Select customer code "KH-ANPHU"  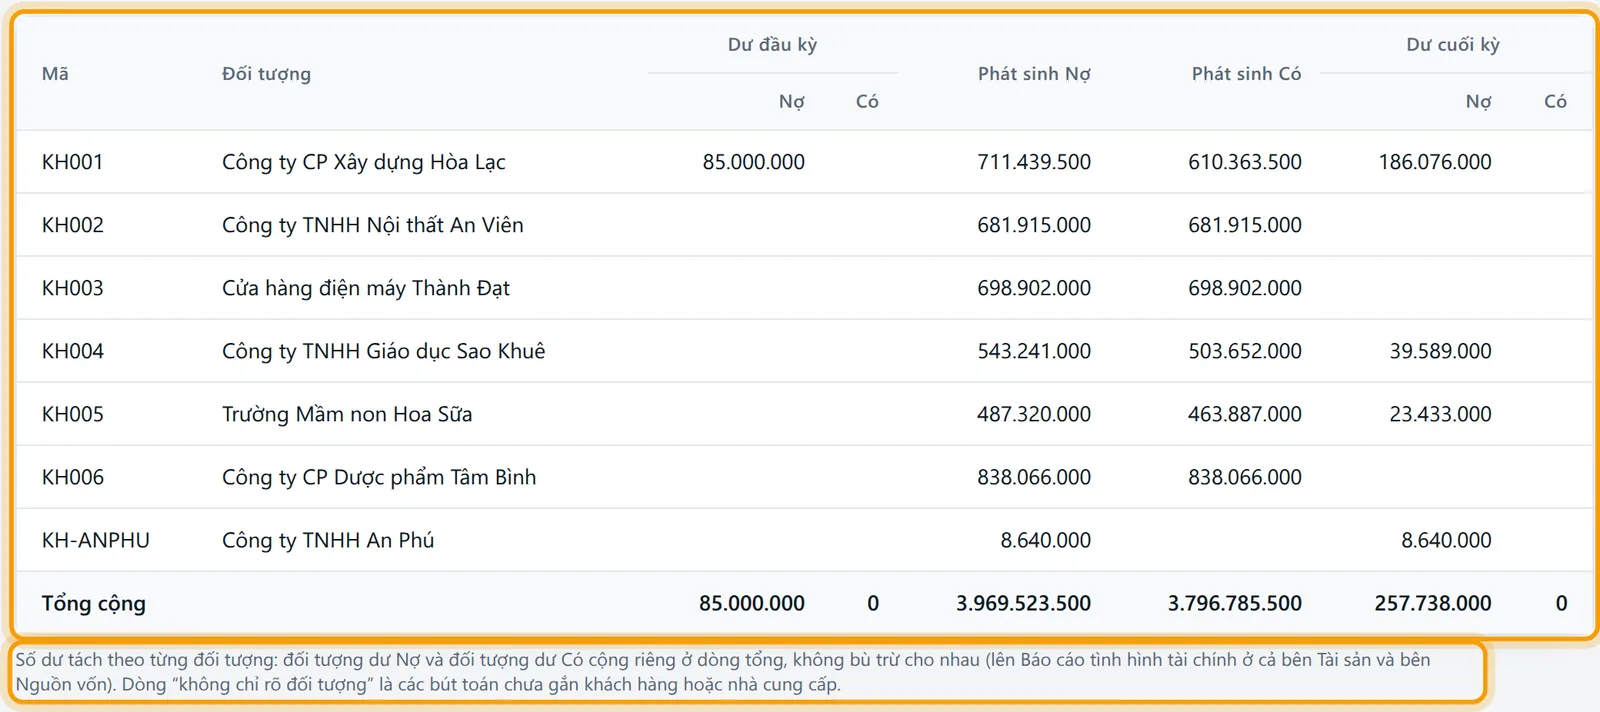(x=96, y=540)
